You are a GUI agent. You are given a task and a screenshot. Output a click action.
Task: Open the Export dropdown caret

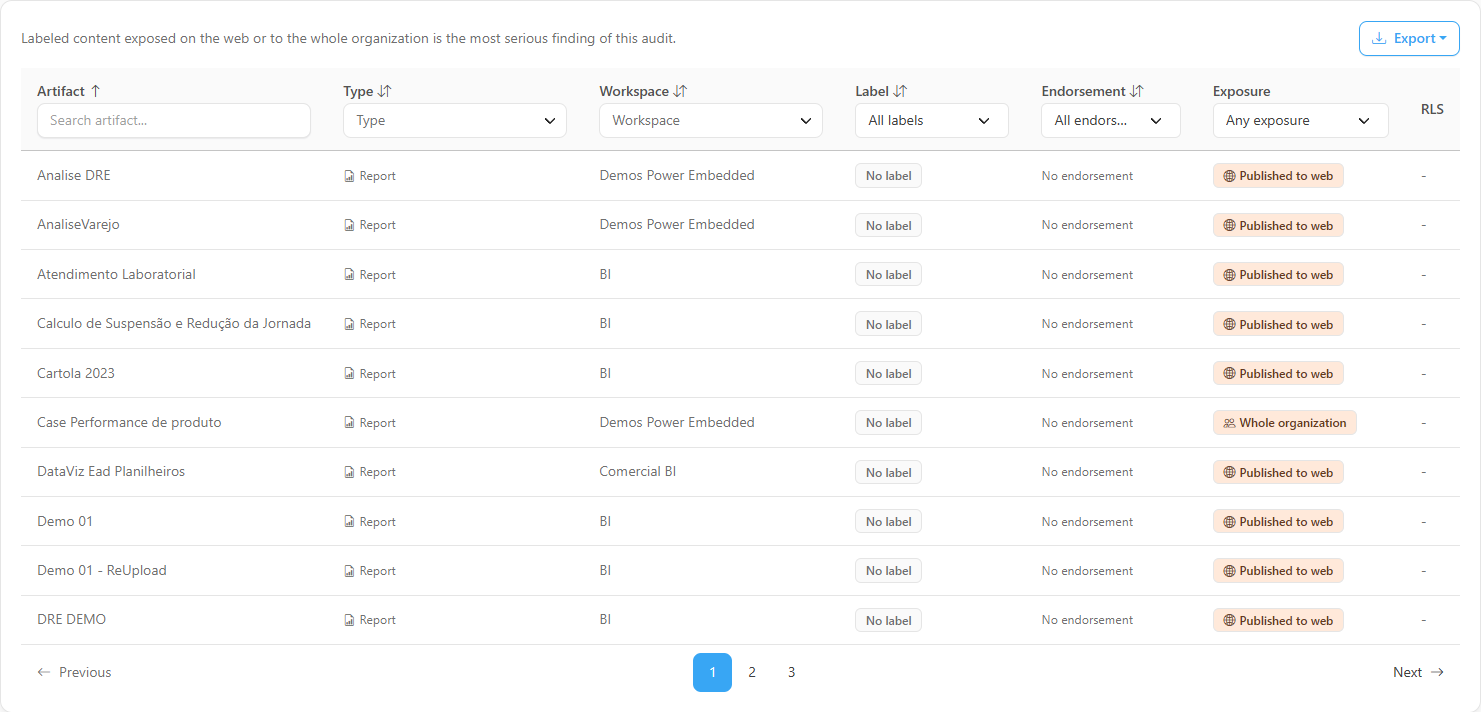1443,39
